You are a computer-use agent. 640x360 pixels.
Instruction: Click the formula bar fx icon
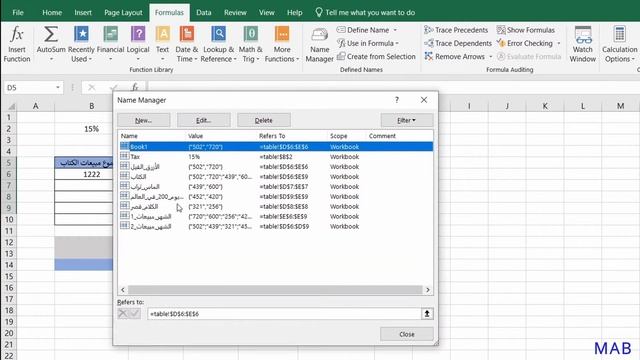135,87
